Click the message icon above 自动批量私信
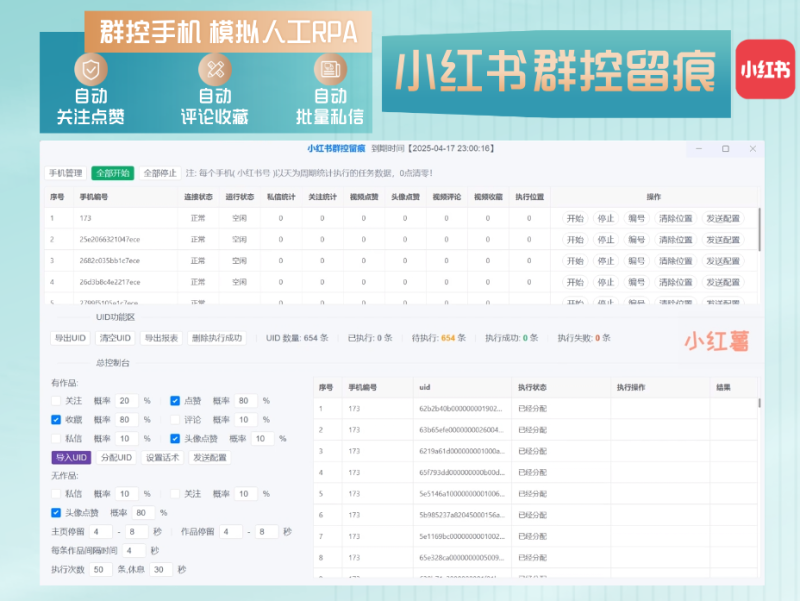The height and width of the screenshot is (601, 800). click(330, 70)
